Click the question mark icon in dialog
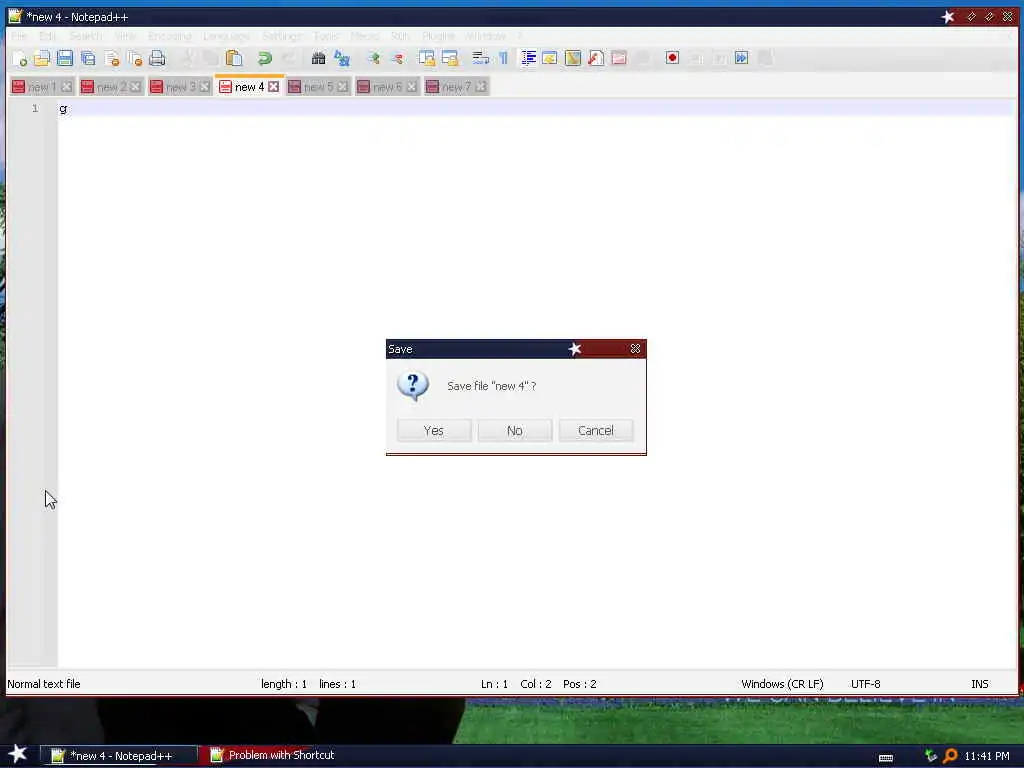The image size is (1024, 768). (413, 385)
